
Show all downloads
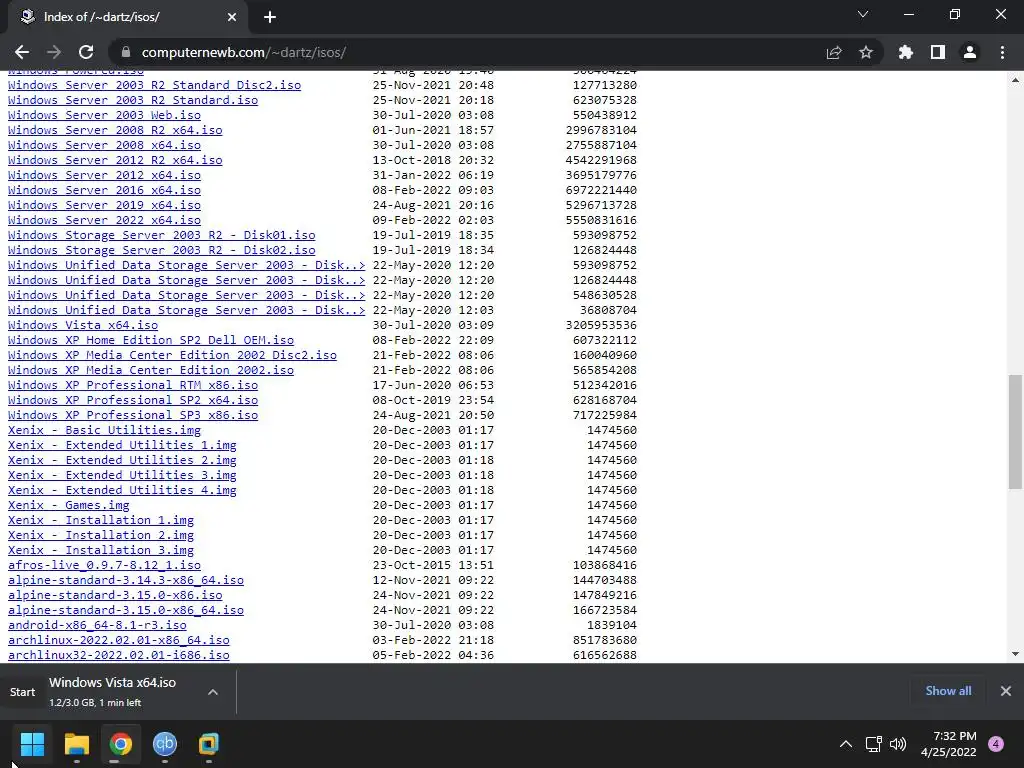[948, 690]
